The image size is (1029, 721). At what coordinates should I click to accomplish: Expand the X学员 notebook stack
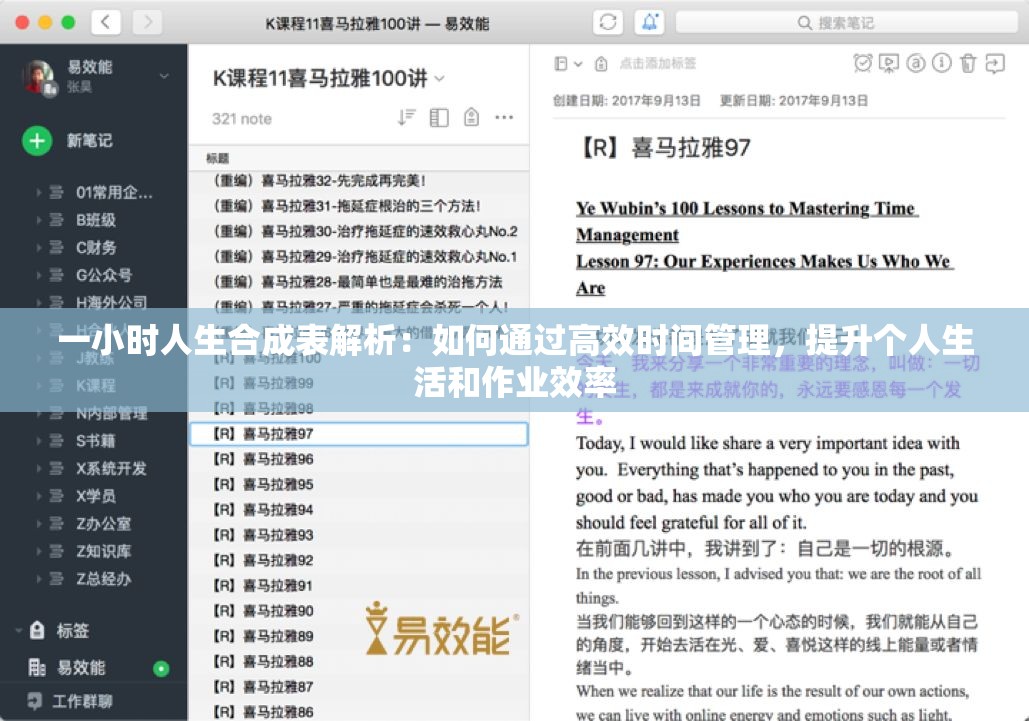(39, 496)
